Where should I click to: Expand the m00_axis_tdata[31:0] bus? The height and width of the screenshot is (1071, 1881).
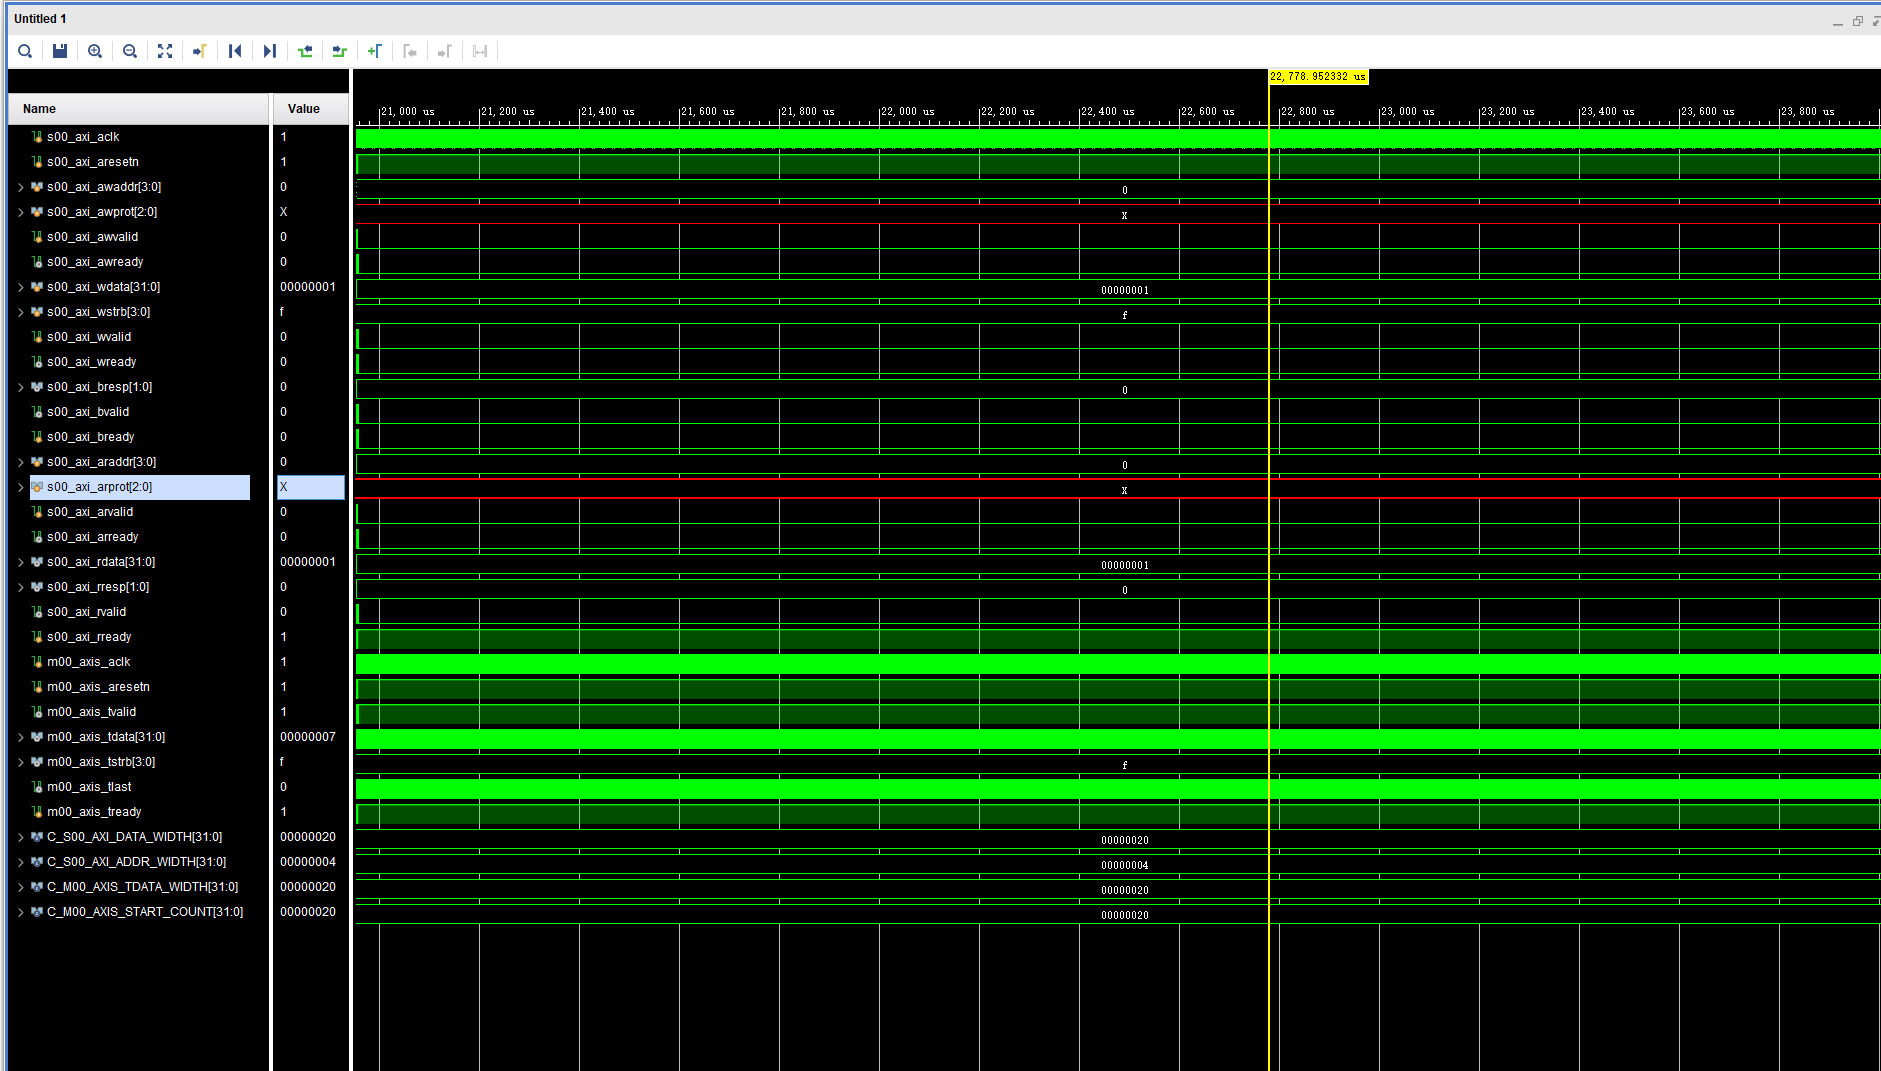coord(20,736)
